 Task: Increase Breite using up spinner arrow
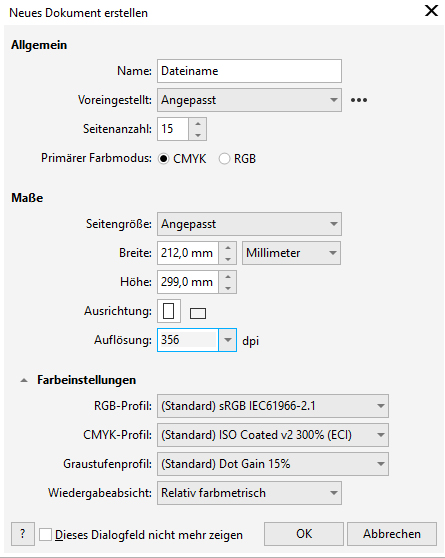coord(228,248)
